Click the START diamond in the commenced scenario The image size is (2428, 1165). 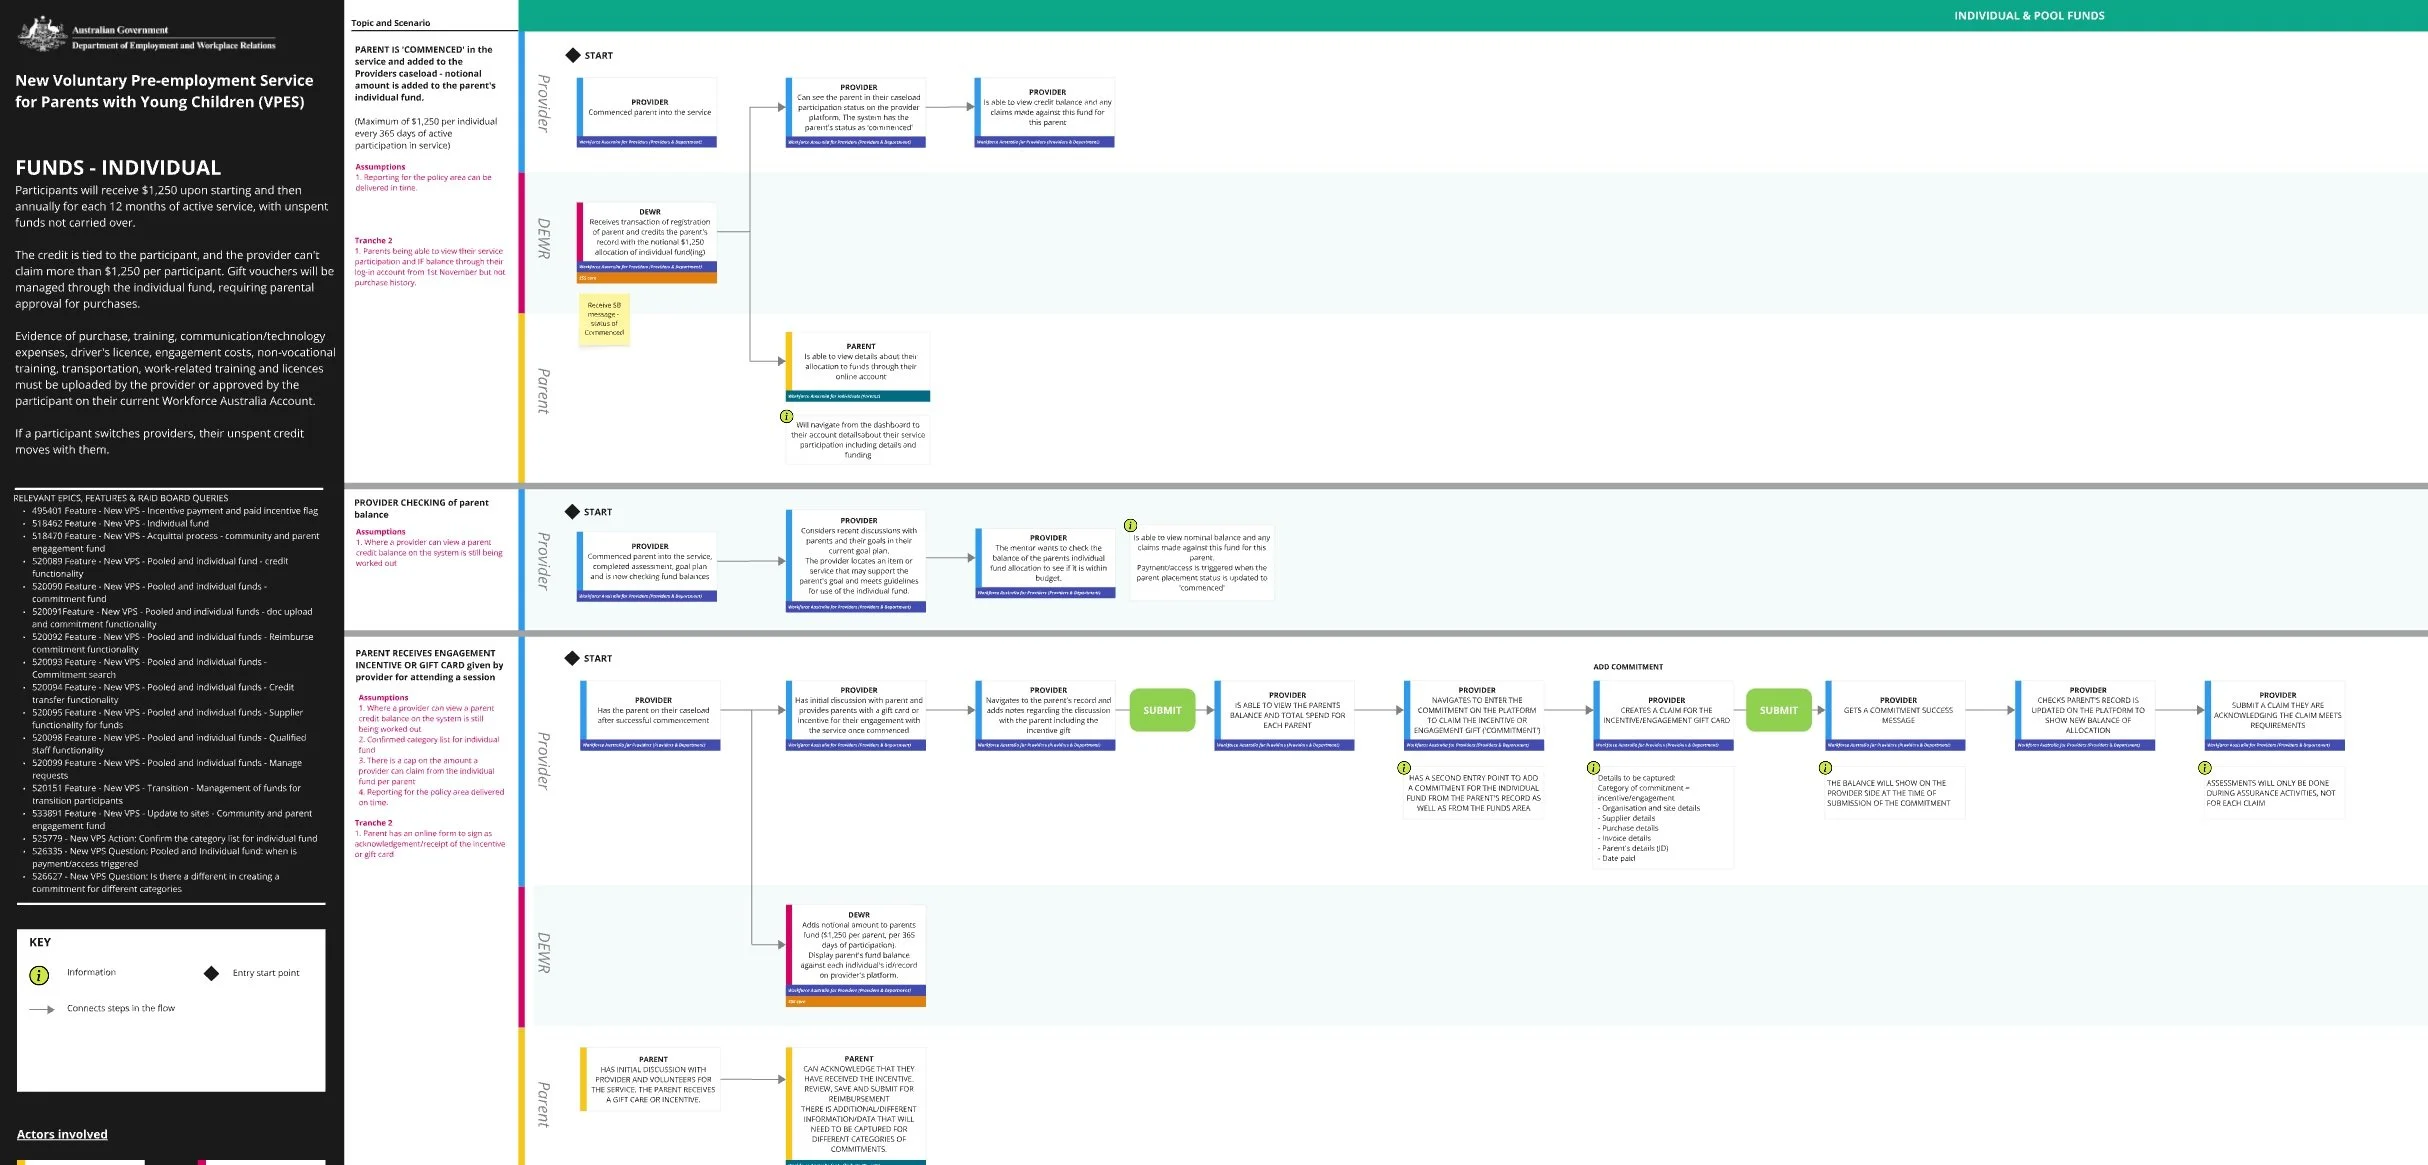click(x=573, y=56)
